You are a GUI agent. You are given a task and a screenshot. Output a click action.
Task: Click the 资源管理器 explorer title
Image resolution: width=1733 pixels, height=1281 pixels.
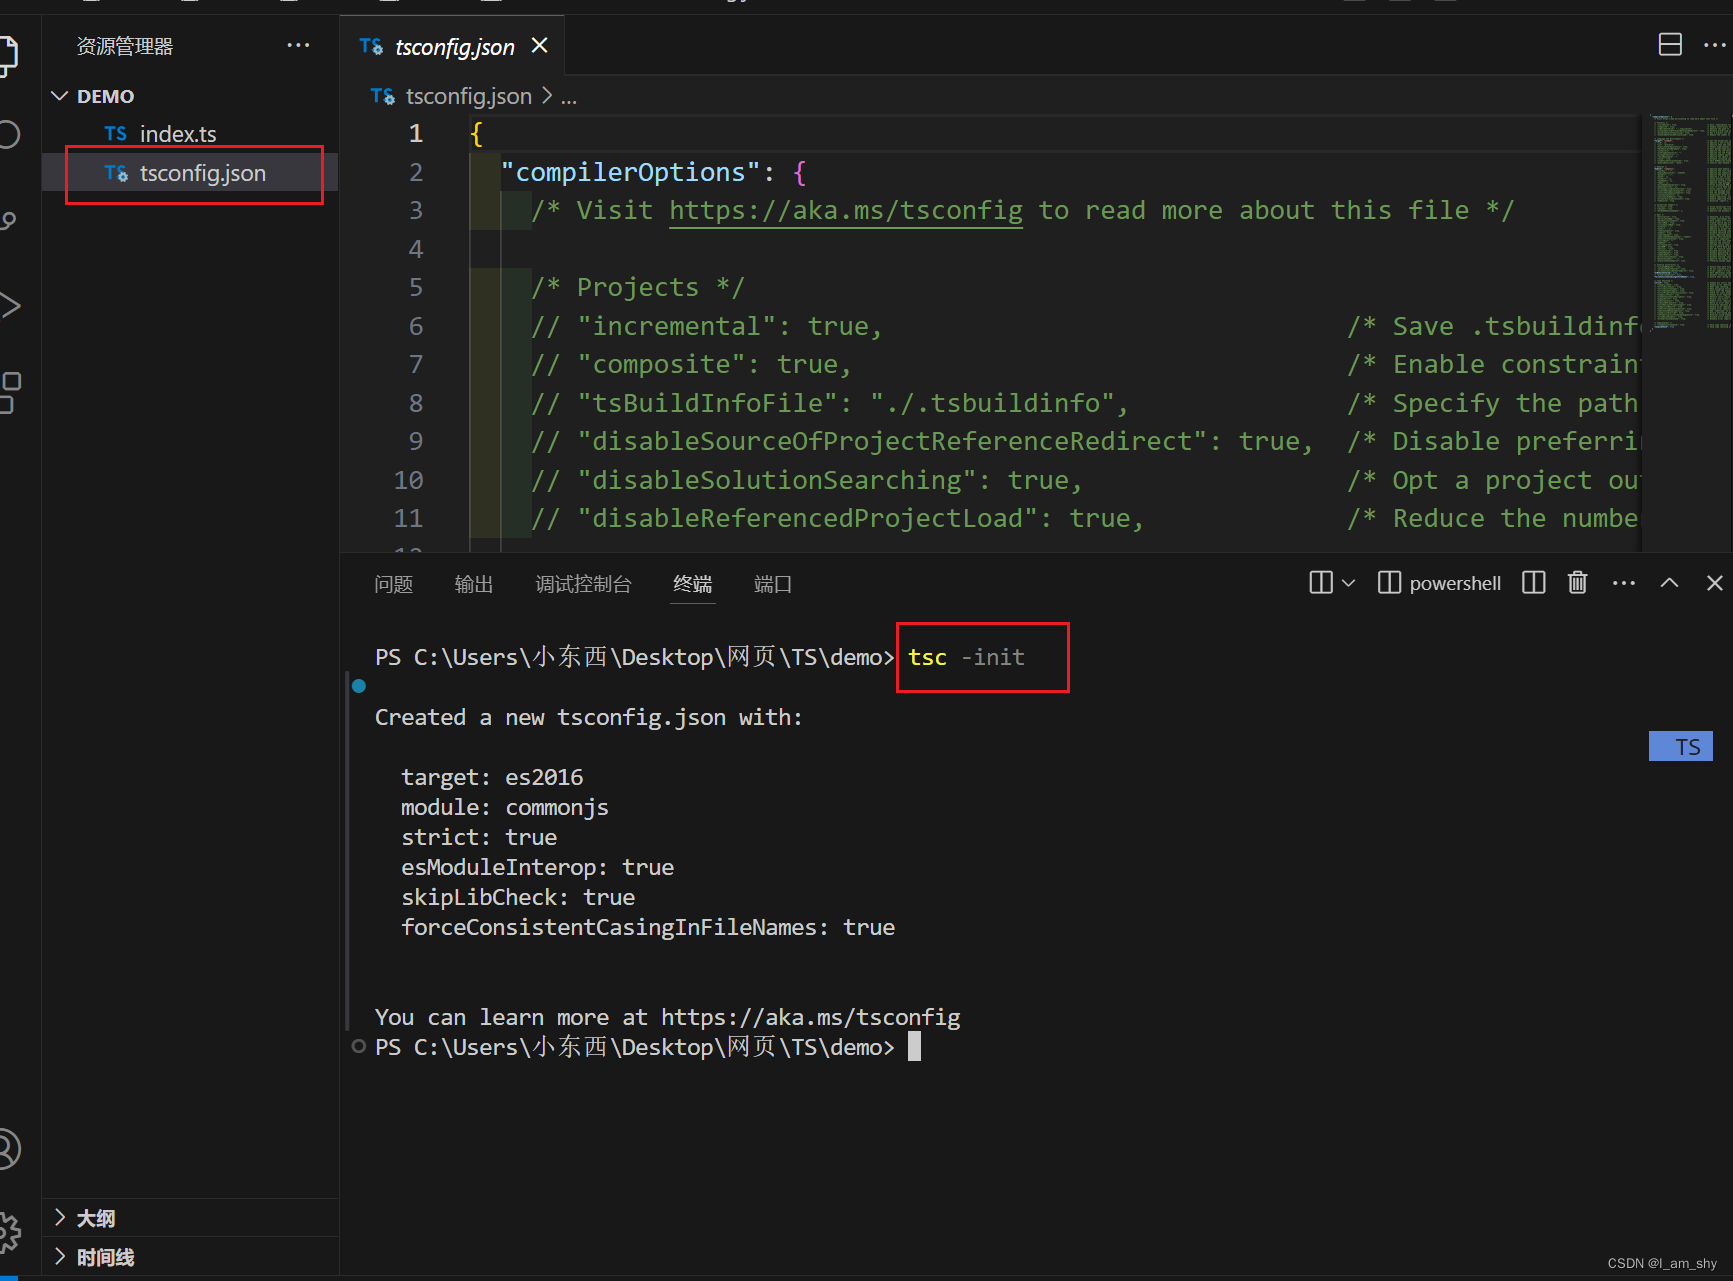pyautogui.click(x=125, y=46)
